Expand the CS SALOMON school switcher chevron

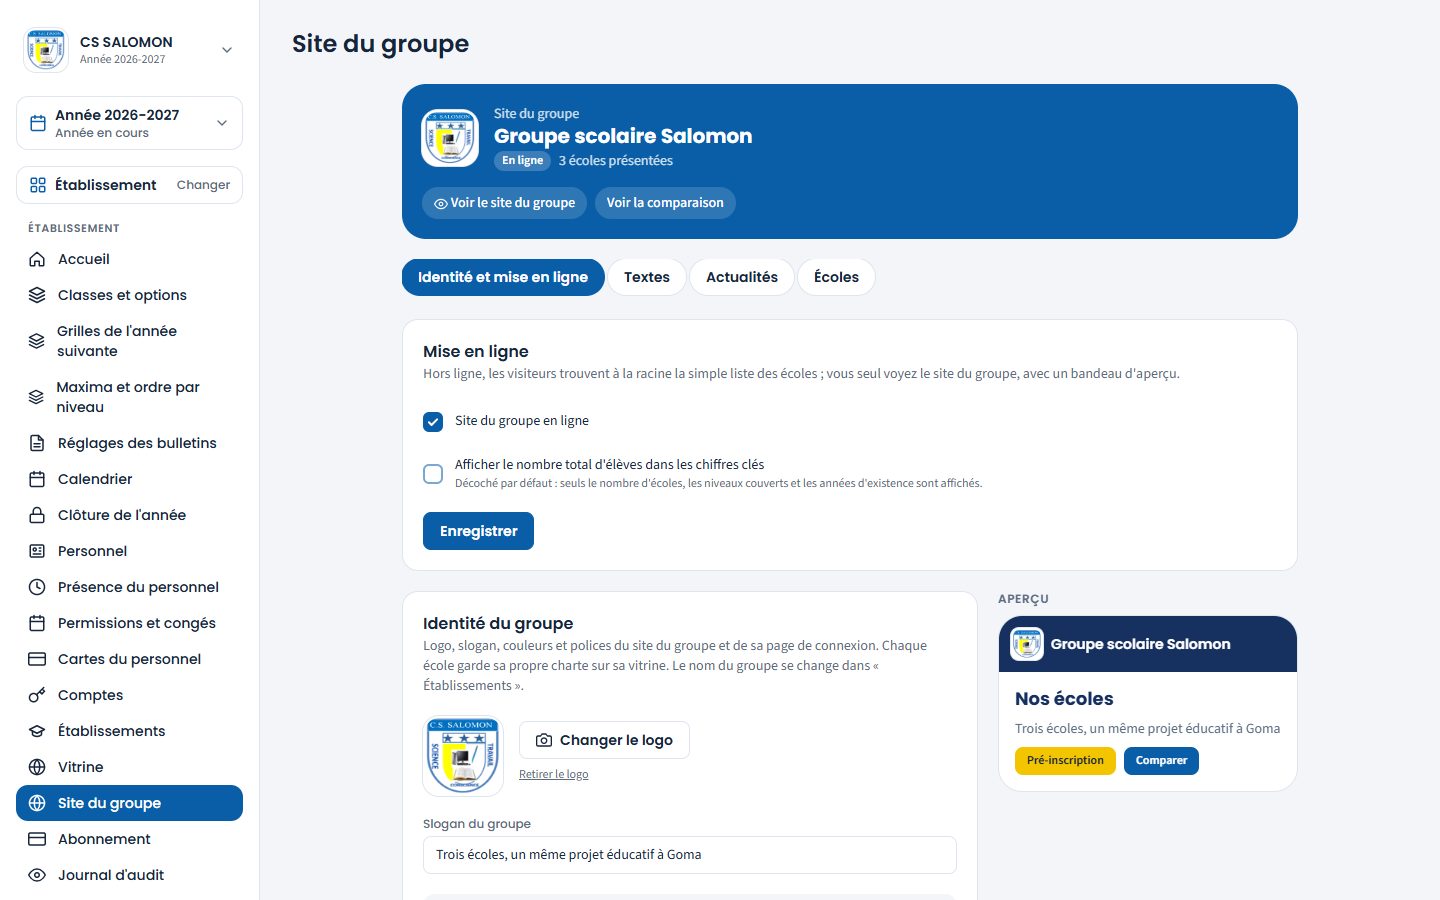pos(227,50)
